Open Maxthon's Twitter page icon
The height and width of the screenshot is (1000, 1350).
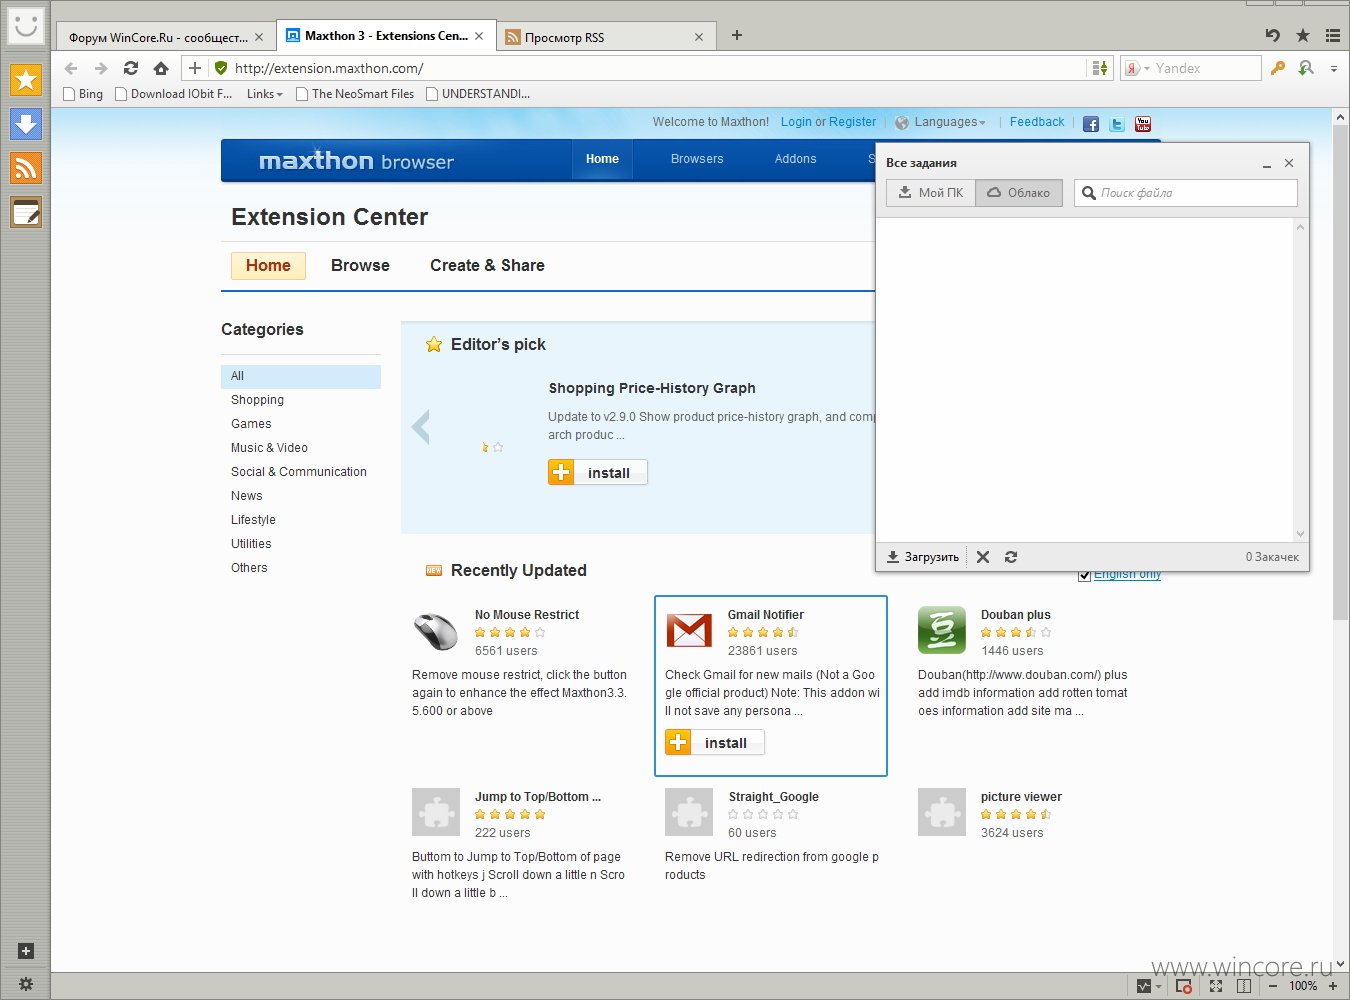coord(1117,124)
